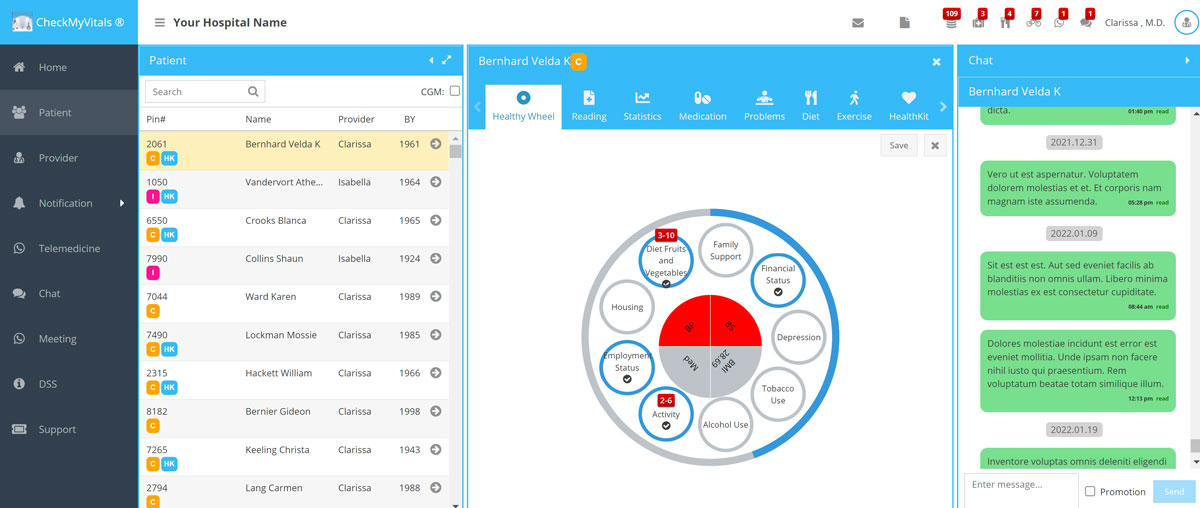This screenshot has width=1200, height=508.
Task: Click arrow icon for Vandervort patient row
Action: coord(436,182)
